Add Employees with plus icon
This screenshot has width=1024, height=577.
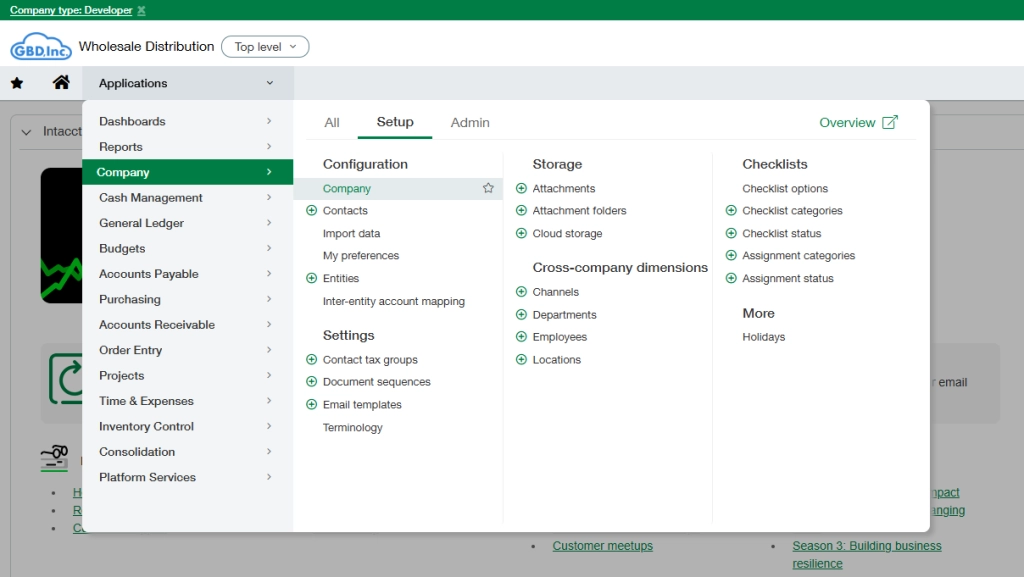click(x=521, y=336)
